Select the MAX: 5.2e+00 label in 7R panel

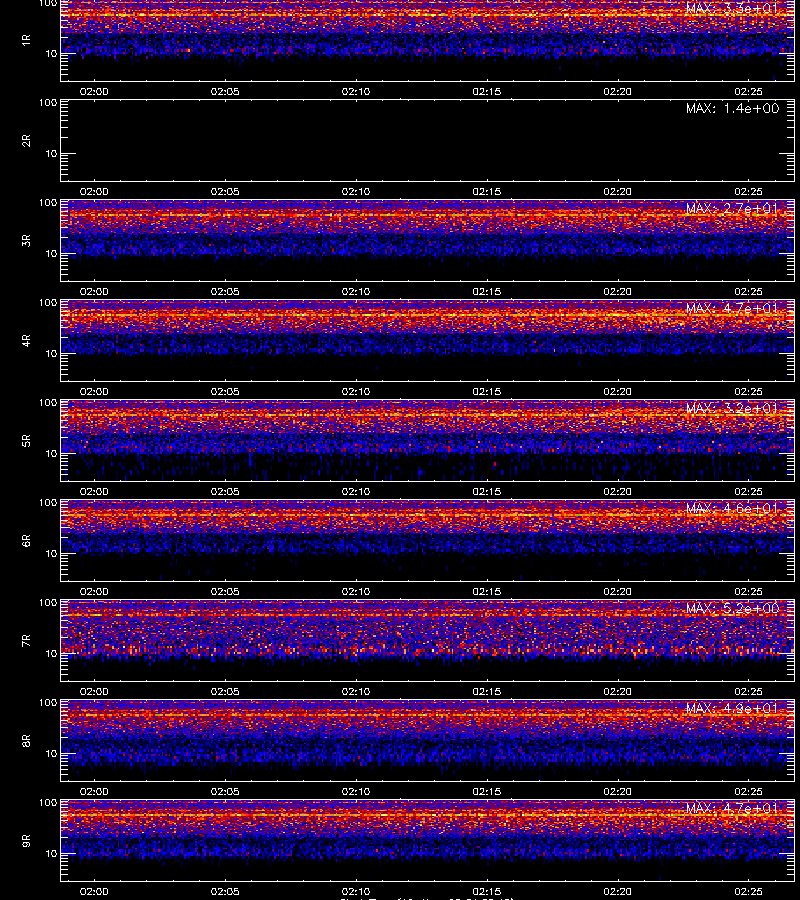point(732,608)
